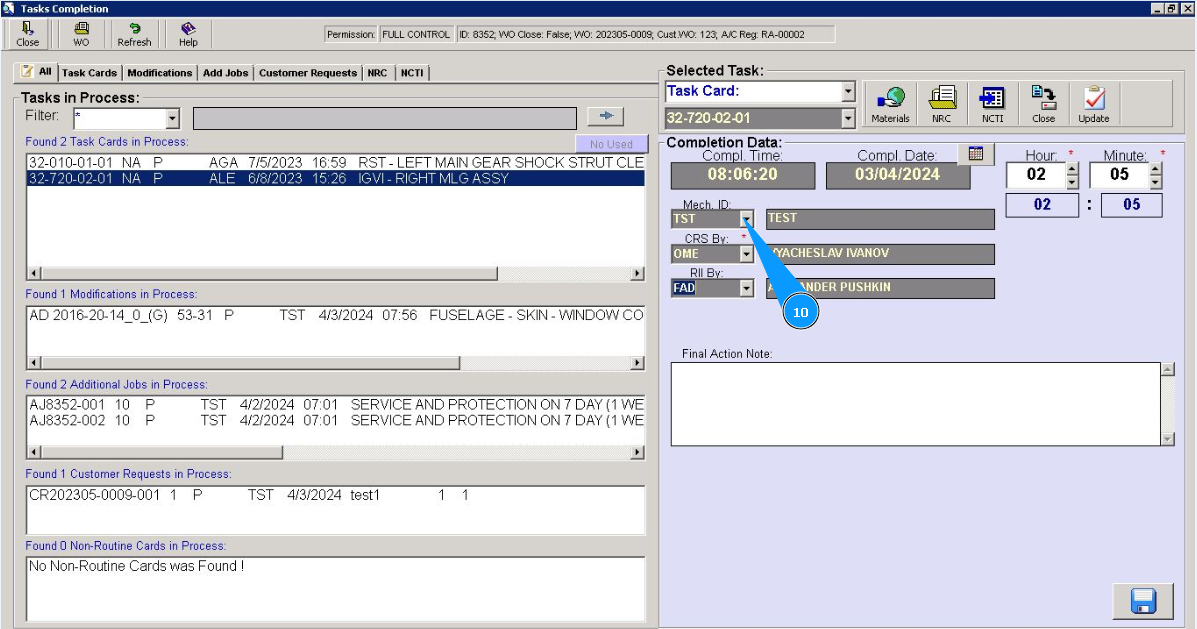Click the Hour input field

click(1036, 175)
